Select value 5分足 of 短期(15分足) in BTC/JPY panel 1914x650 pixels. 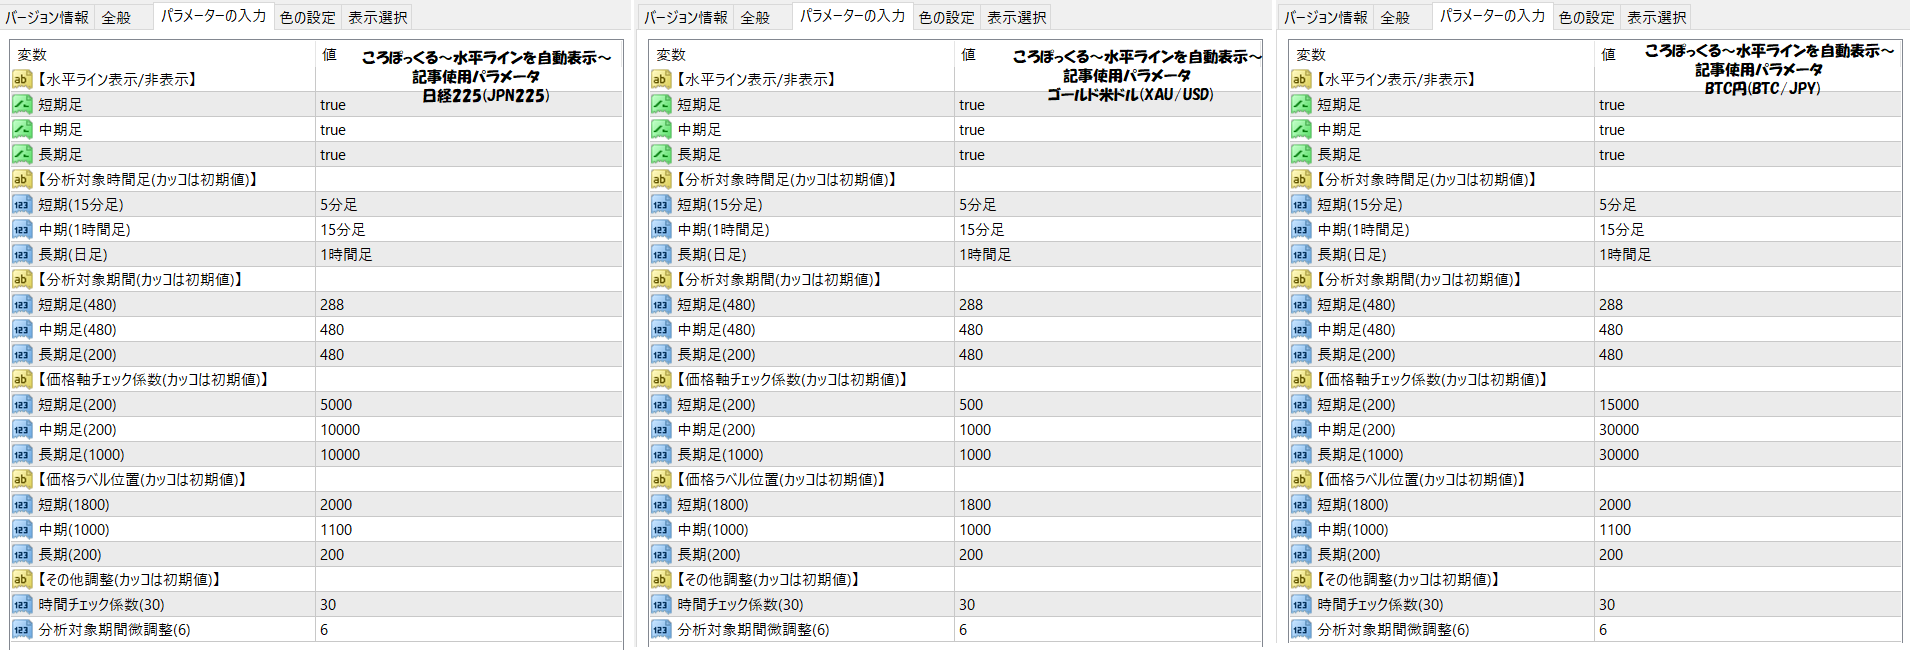tap(1618, 204)
